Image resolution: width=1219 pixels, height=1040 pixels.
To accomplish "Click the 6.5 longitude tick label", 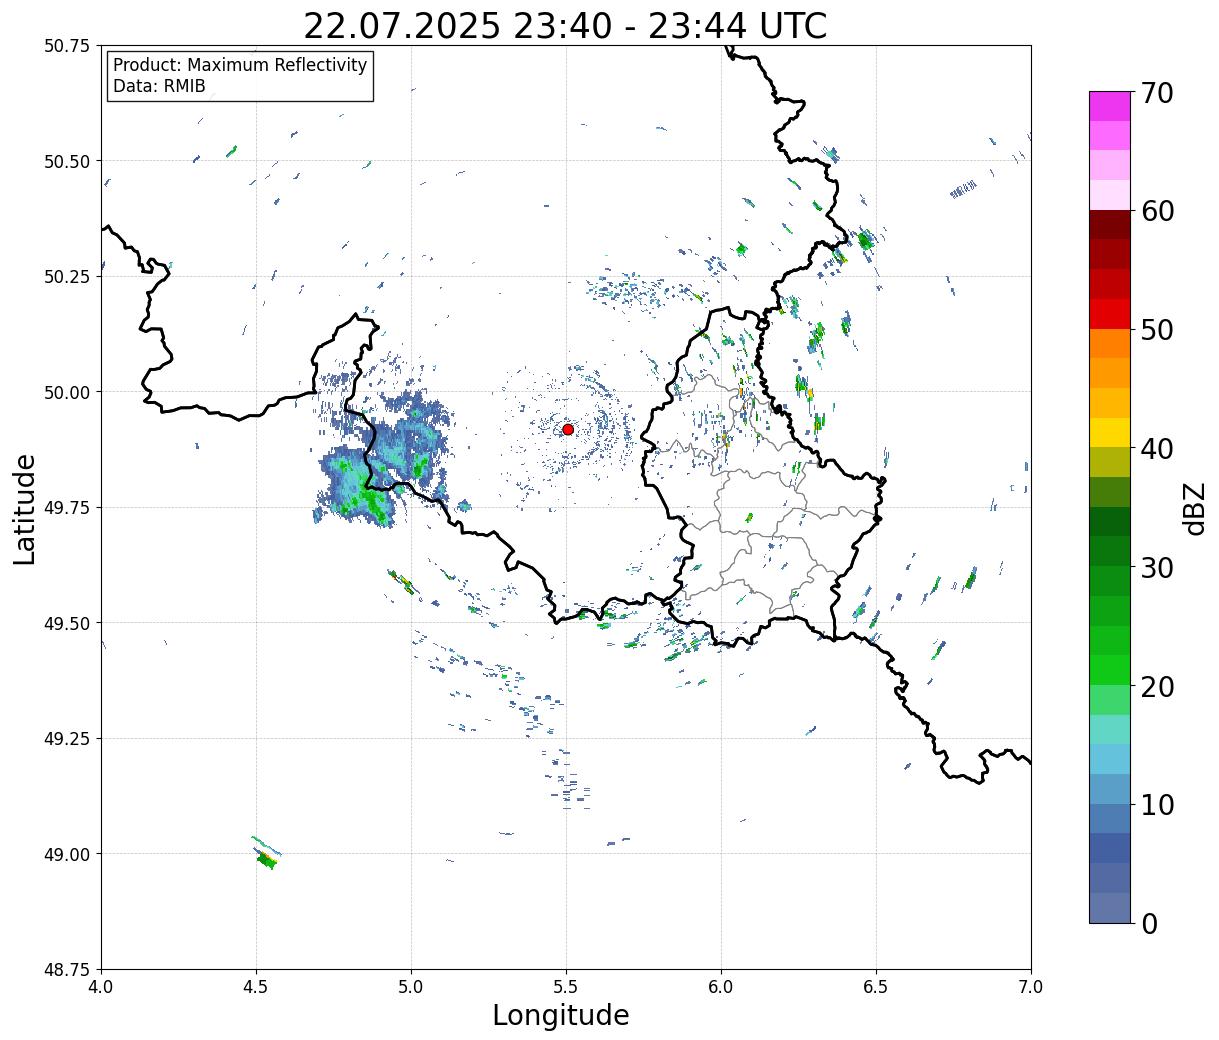I will 876,987.
